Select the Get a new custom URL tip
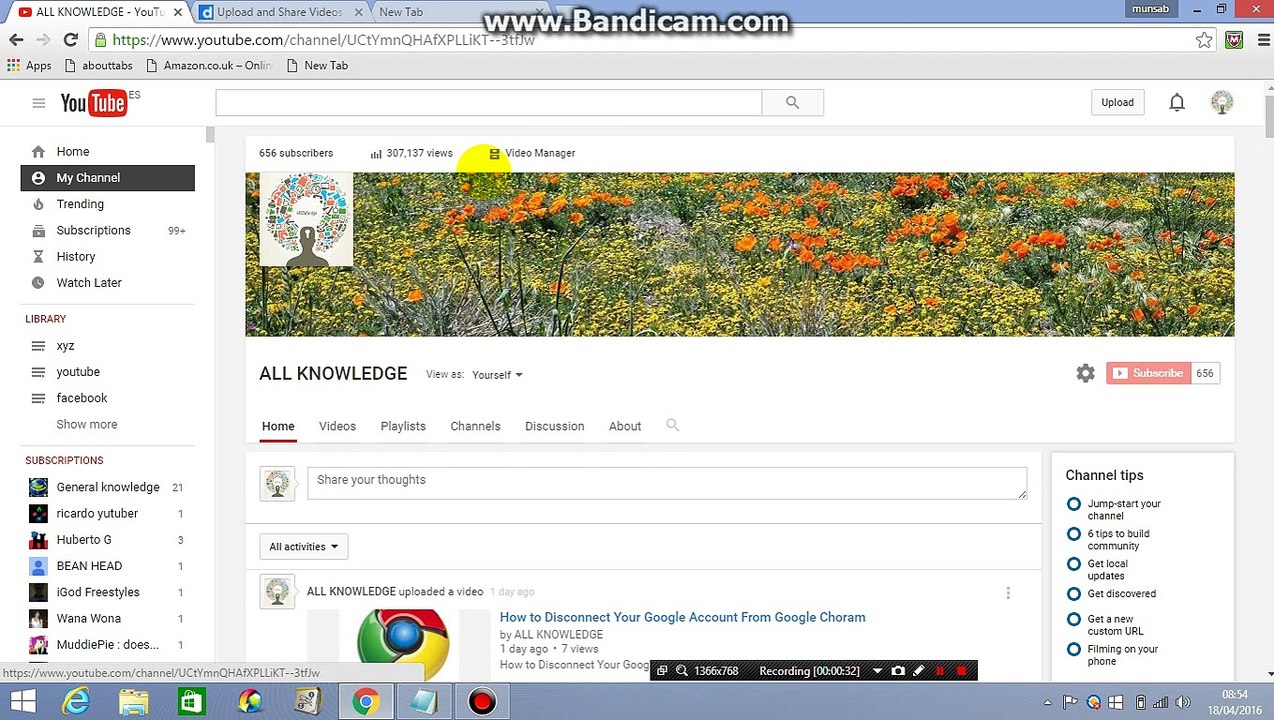The image size is (1274, 720). [1105, 624]
